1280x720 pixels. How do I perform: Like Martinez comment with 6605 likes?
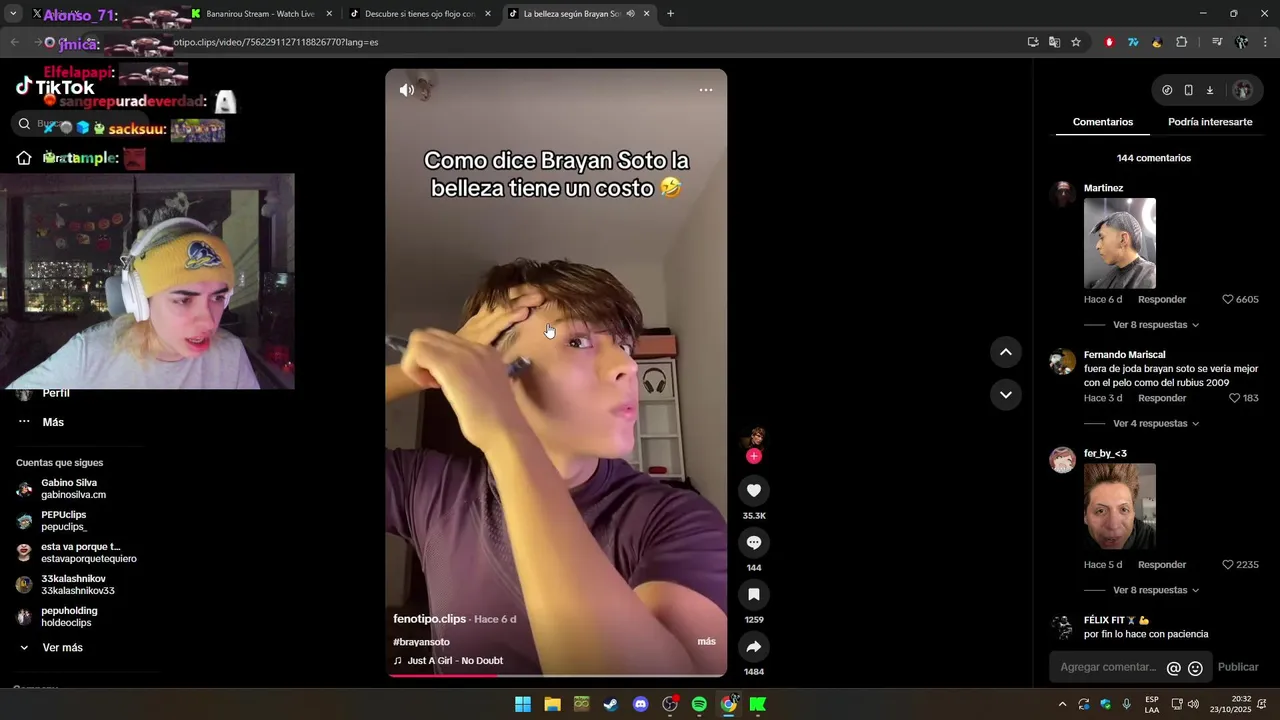click(x=1228, y=300)
